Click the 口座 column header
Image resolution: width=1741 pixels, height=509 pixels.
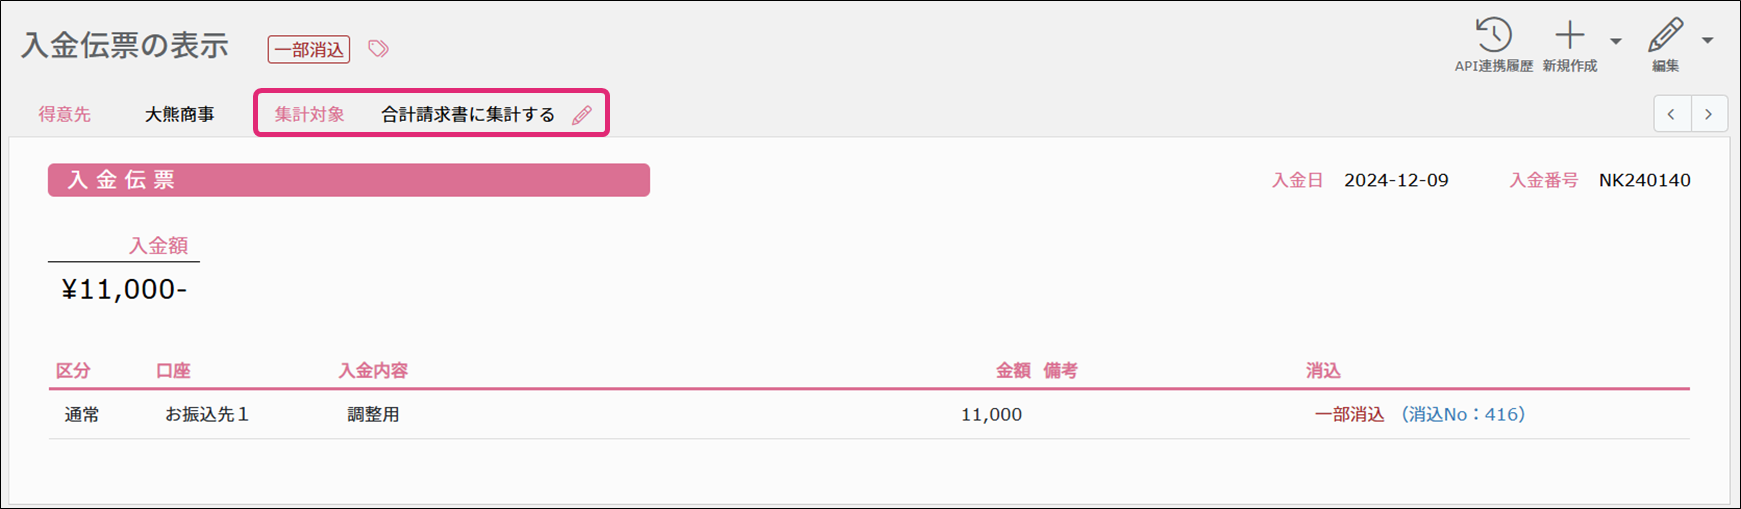click(173, 370)
